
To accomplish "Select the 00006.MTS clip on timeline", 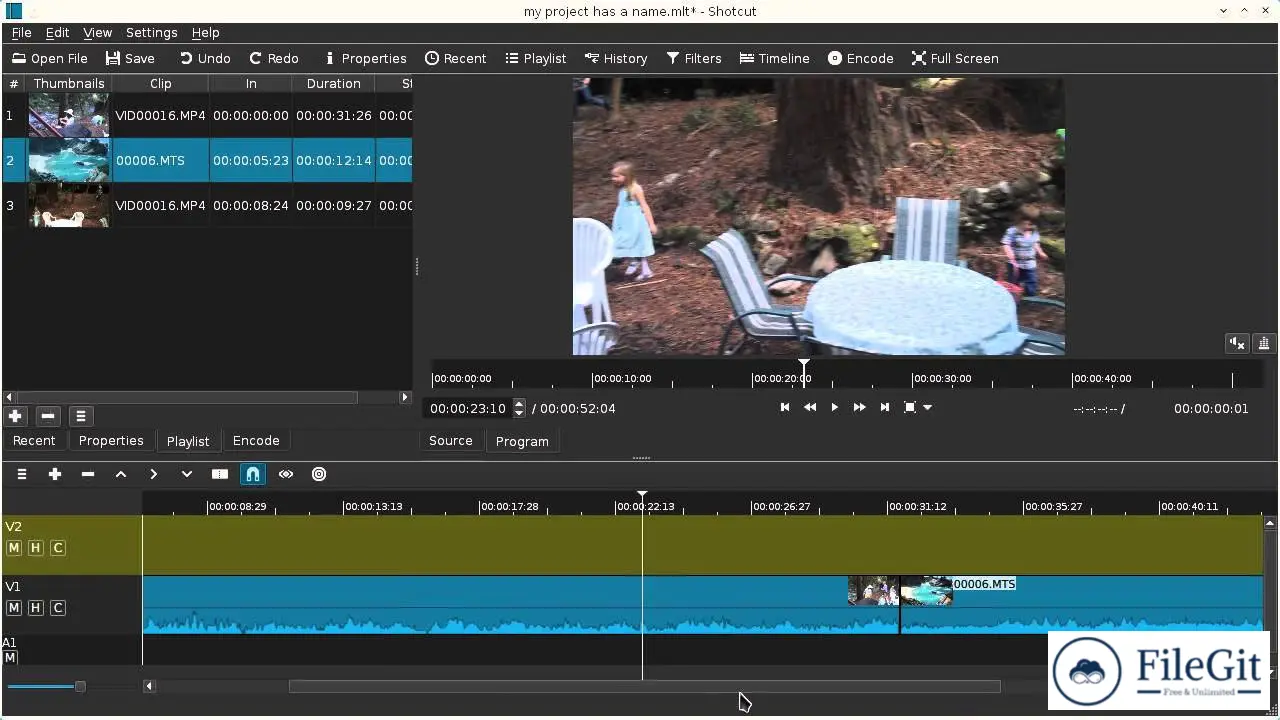I will pyautogui.click(x=1081, y=604).
